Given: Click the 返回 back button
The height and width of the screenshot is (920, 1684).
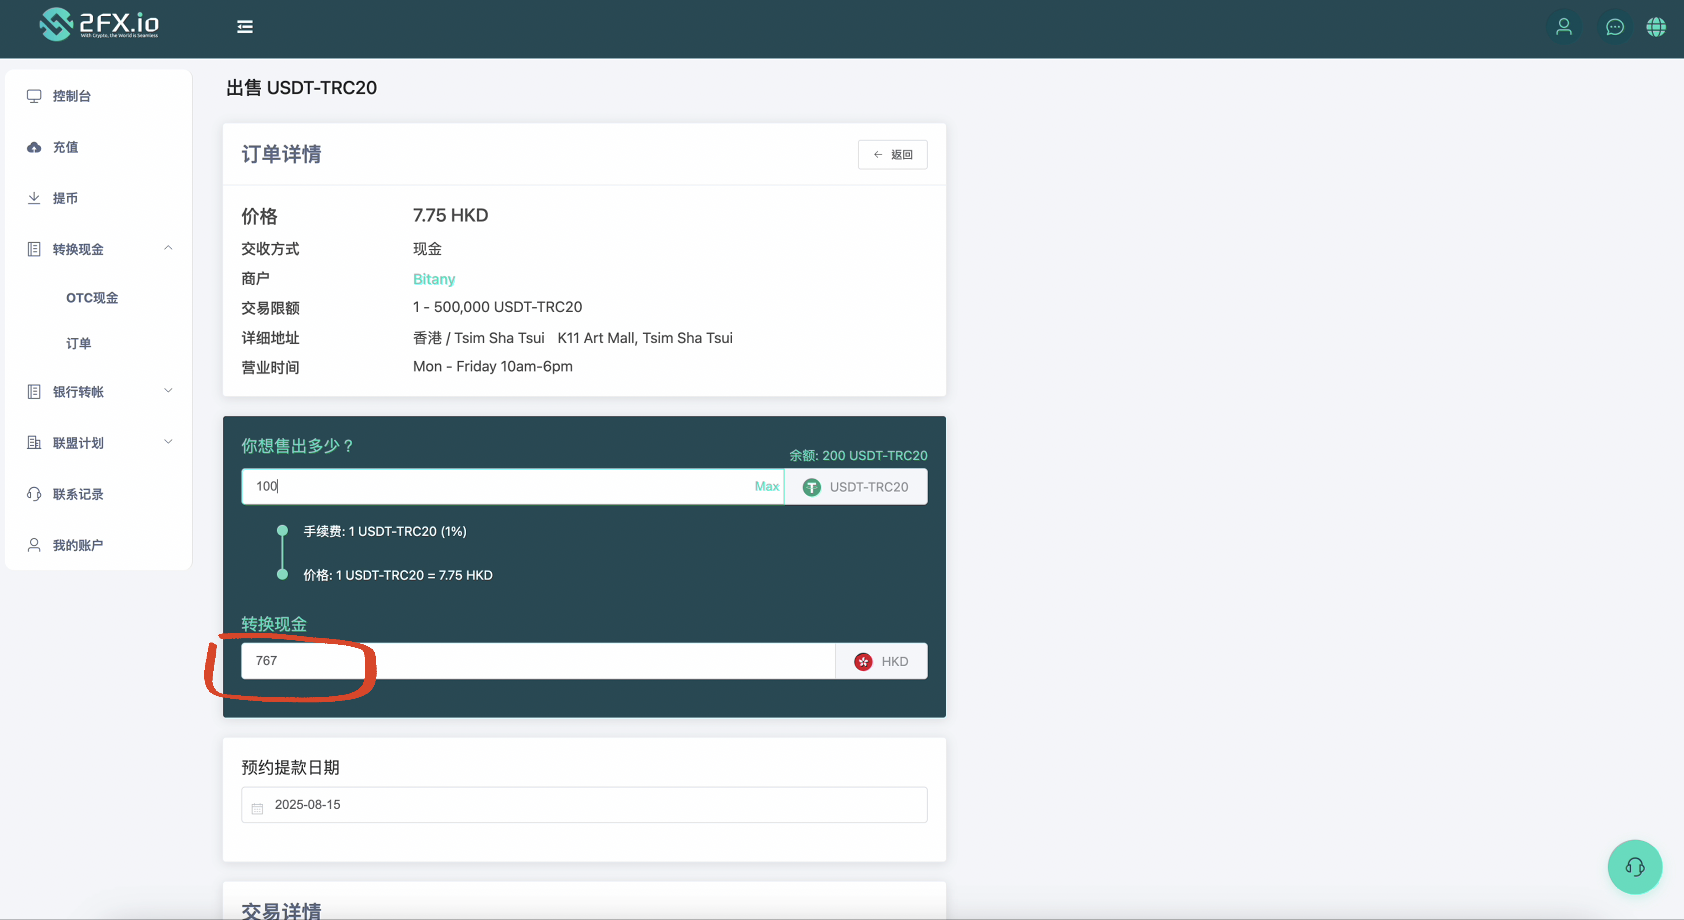Looking at the screenshot, I should [x=892, y=155].
